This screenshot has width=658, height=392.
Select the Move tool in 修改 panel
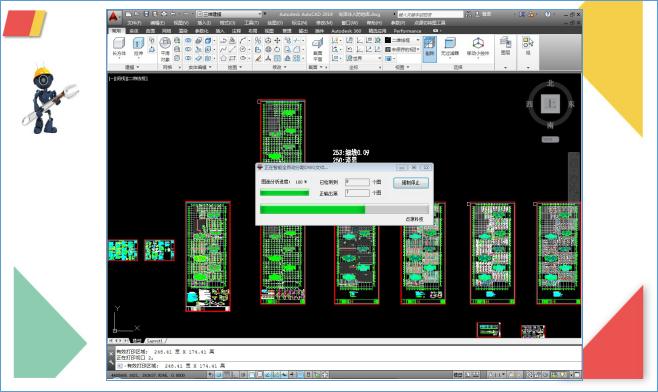pyautogui.click(x=277, y=41)
